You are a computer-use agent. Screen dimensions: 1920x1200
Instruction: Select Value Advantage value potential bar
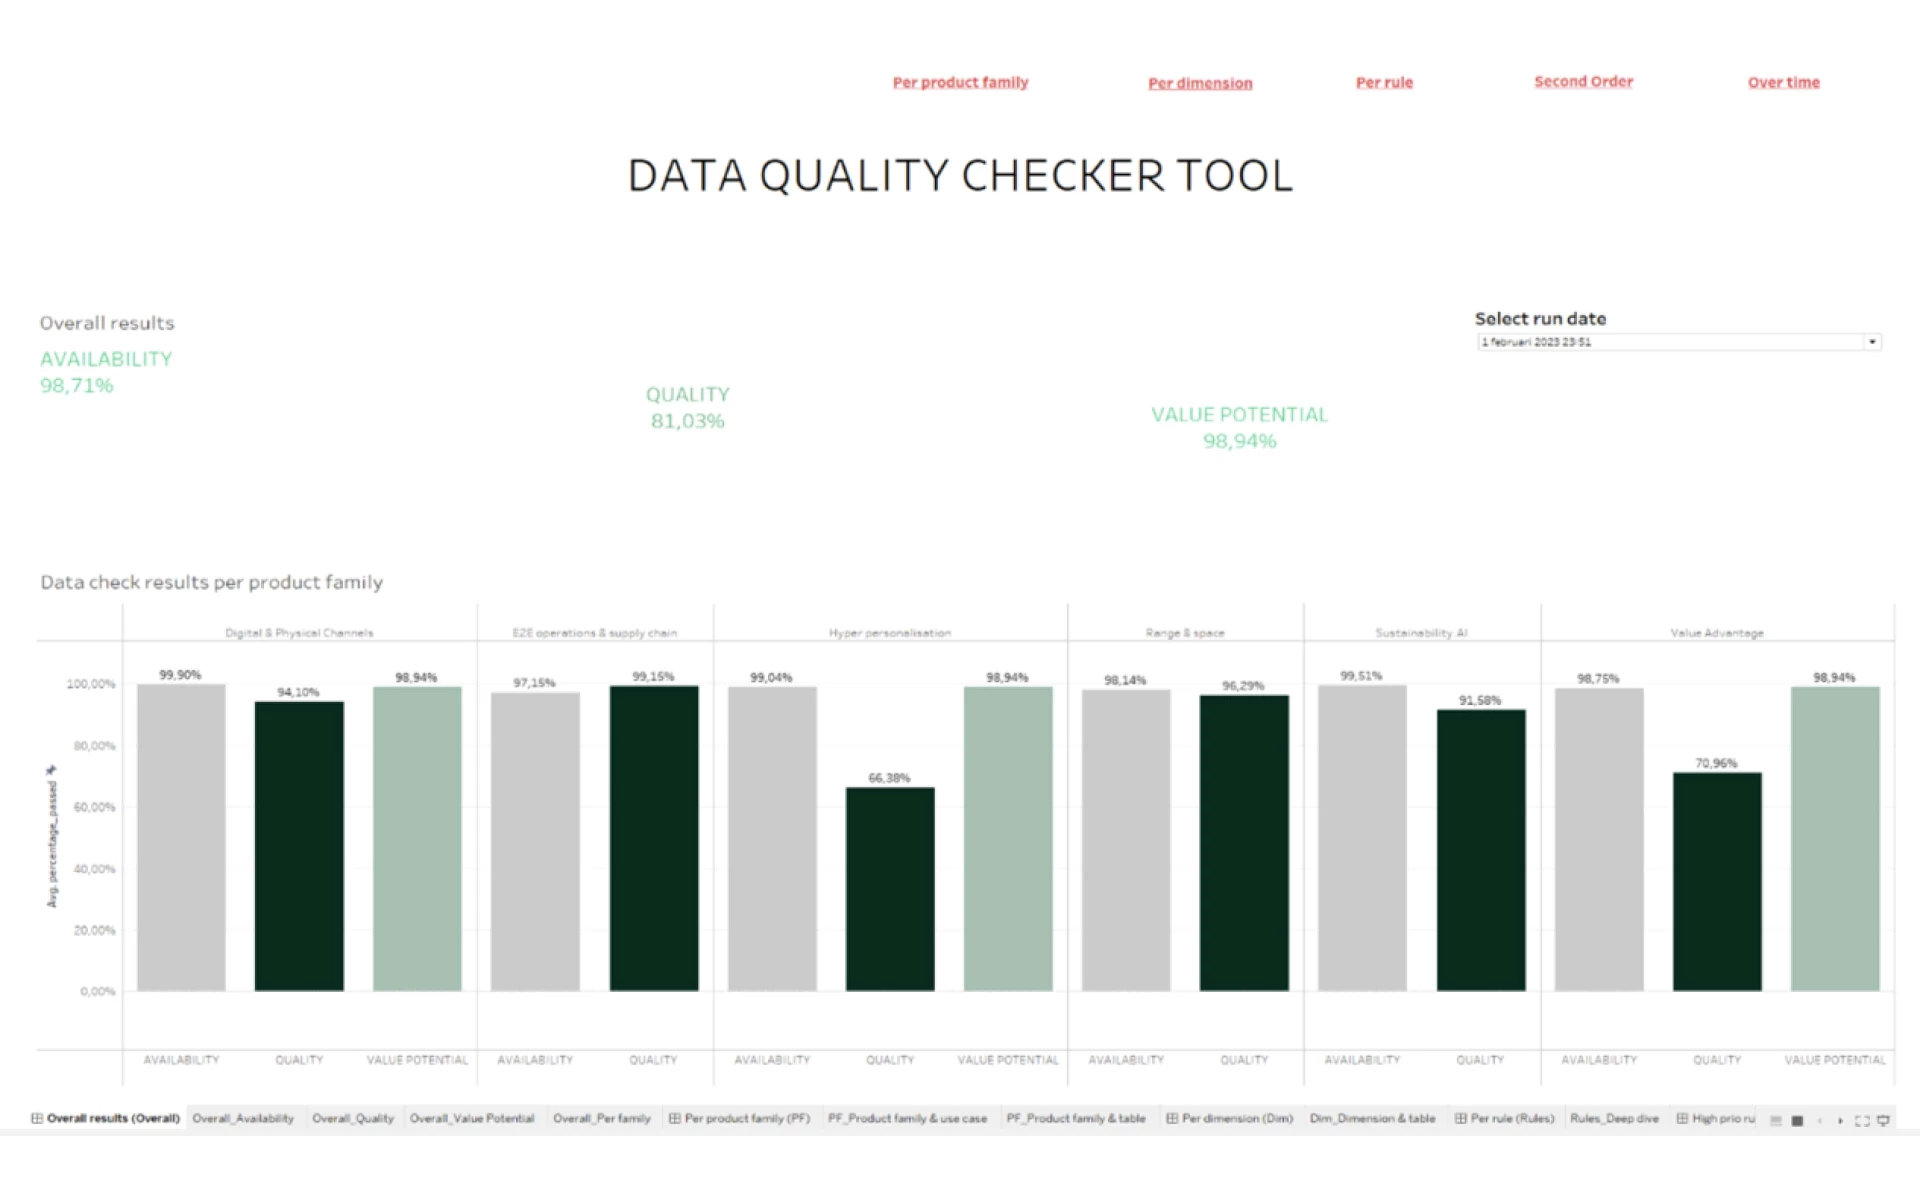pos(1835,839)
